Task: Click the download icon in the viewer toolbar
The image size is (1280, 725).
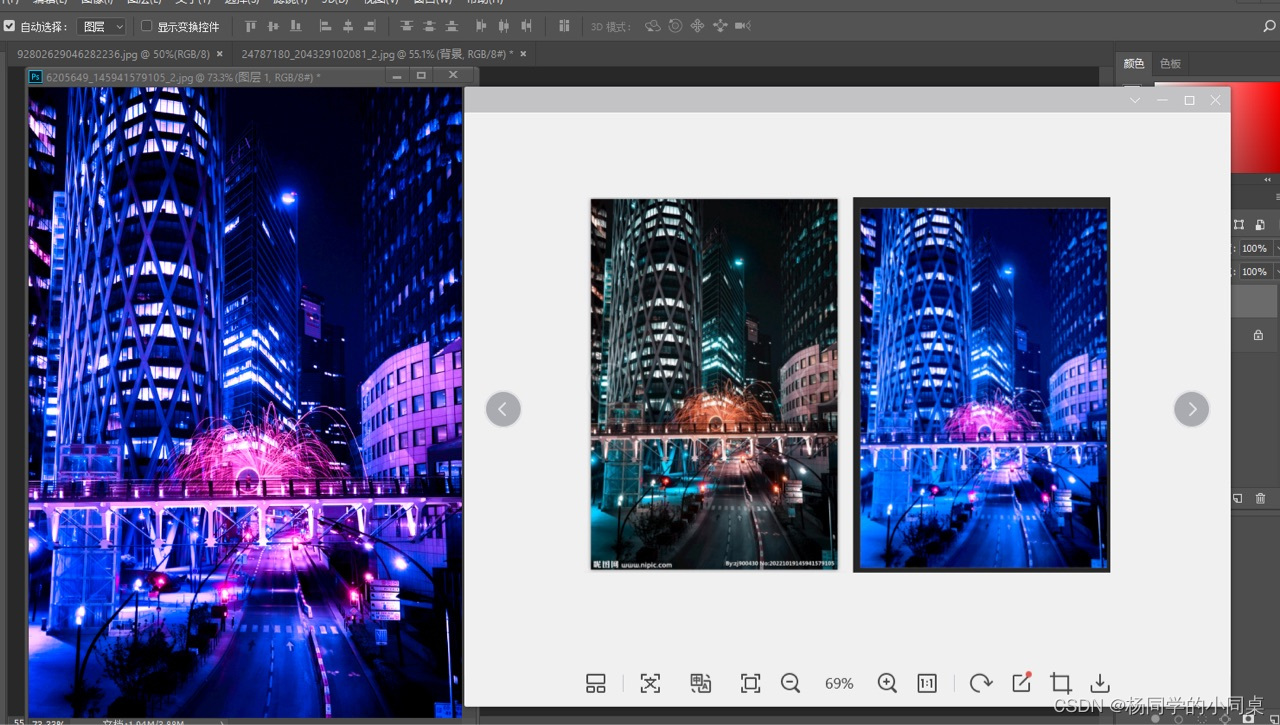Action: 1100,683
